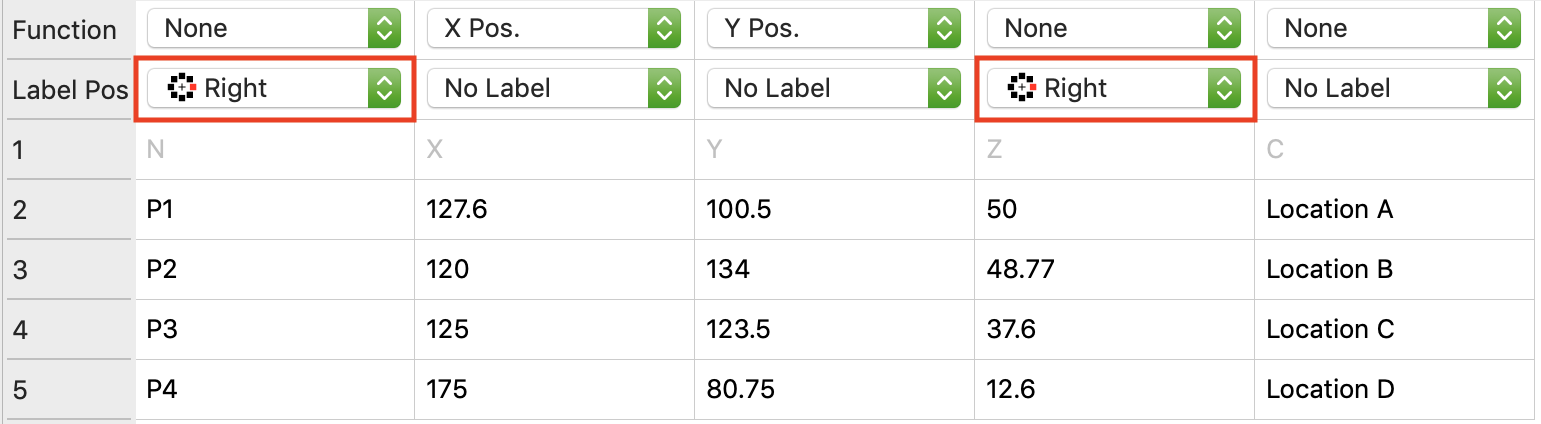This screenshot has width=1541, height=424.
Task: Open the X Pos. function dropdown
Action: 554,29
